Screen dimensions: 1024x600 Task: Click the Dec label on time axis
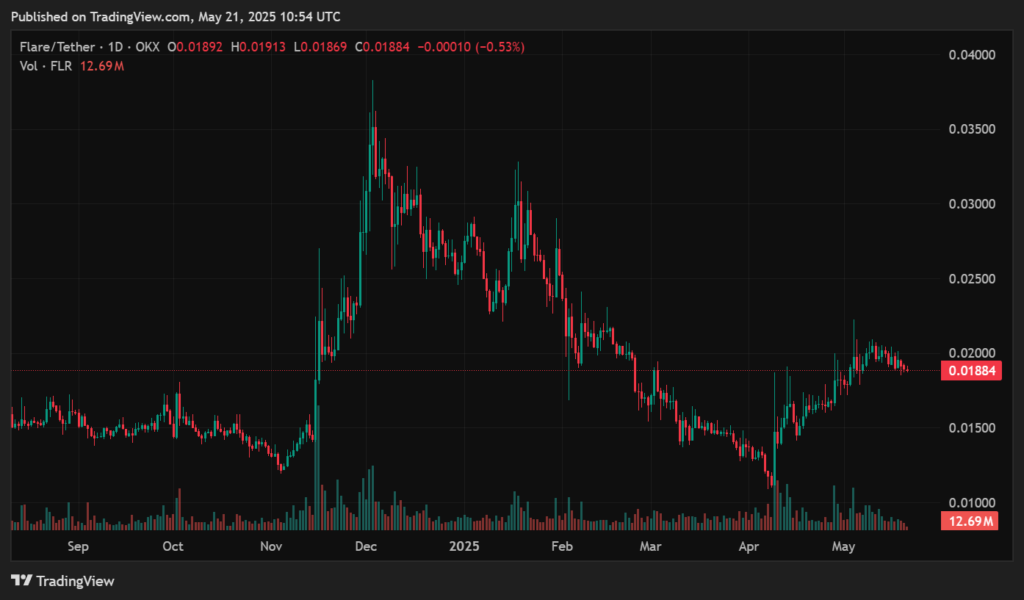365,546
